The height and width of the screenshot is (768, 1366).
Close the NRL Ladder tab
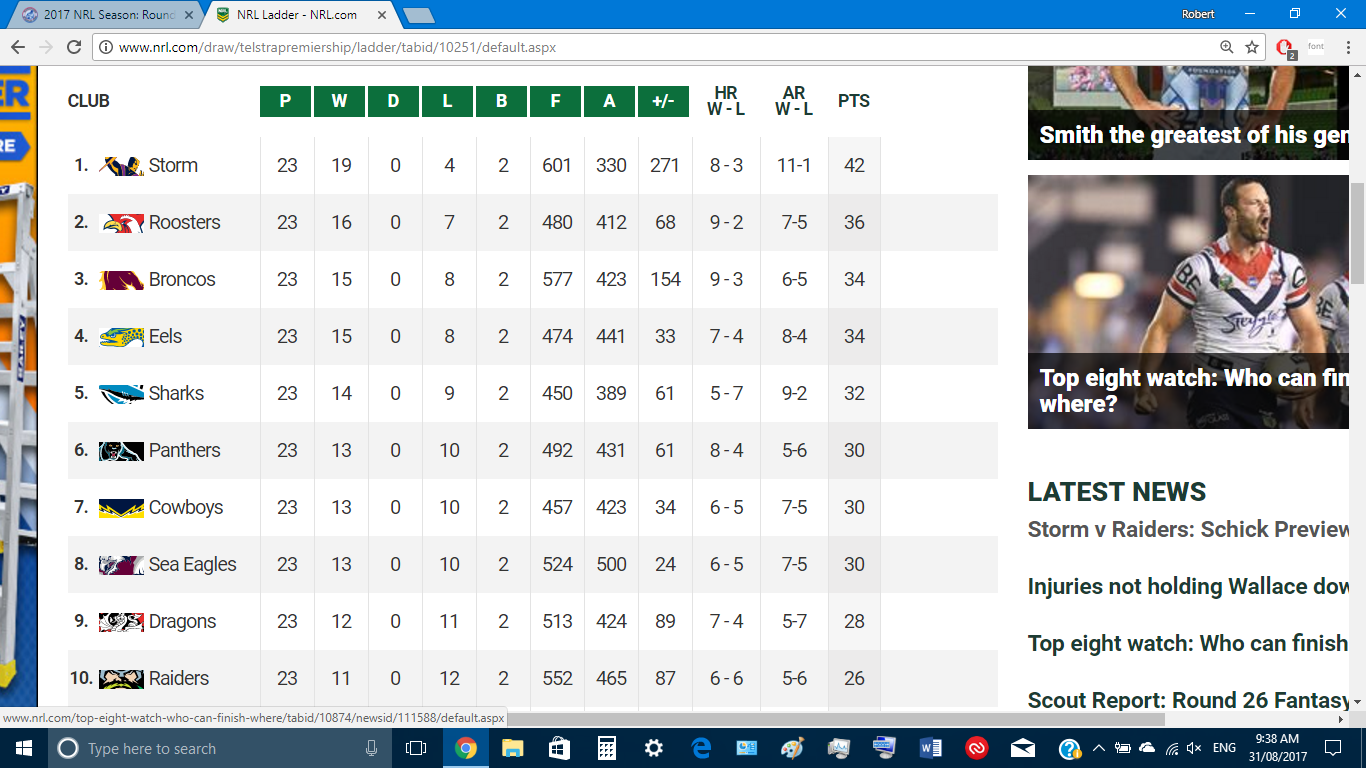click(x=382, y=15)
